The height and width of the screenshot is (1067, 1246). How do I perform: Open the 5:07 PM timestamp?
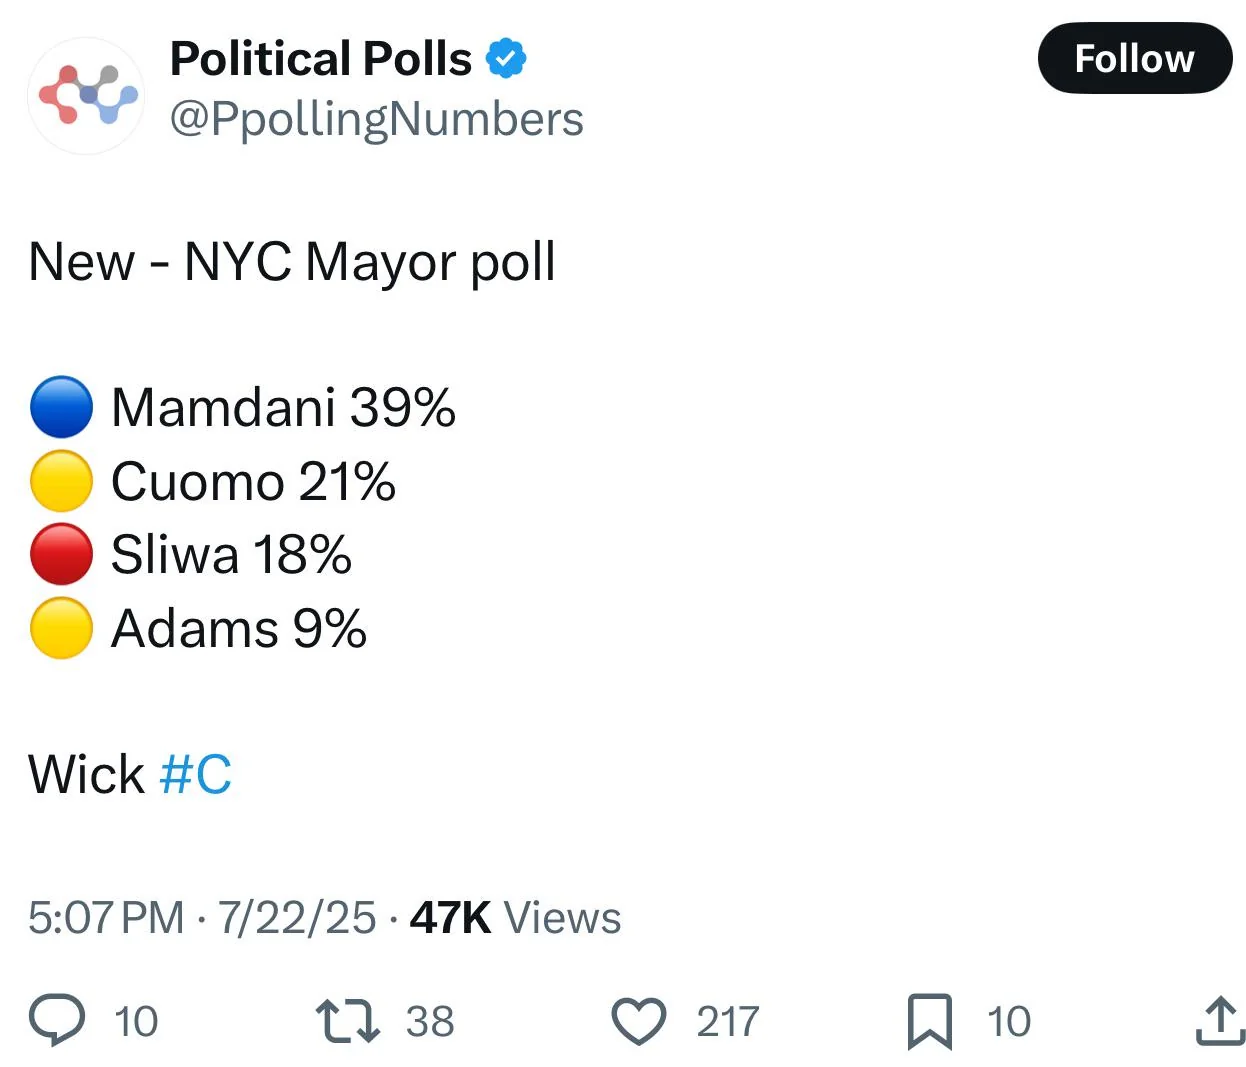pyautogui.click(x=106, y=917)
